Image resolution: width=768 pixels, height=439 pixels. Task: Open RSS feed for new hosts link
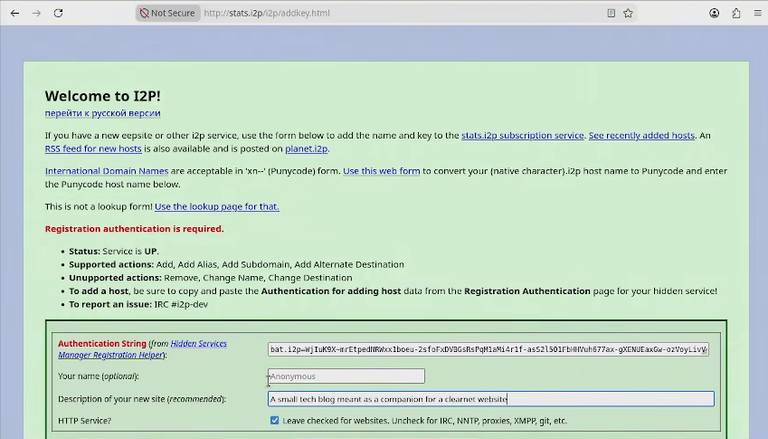pos(93,148)
